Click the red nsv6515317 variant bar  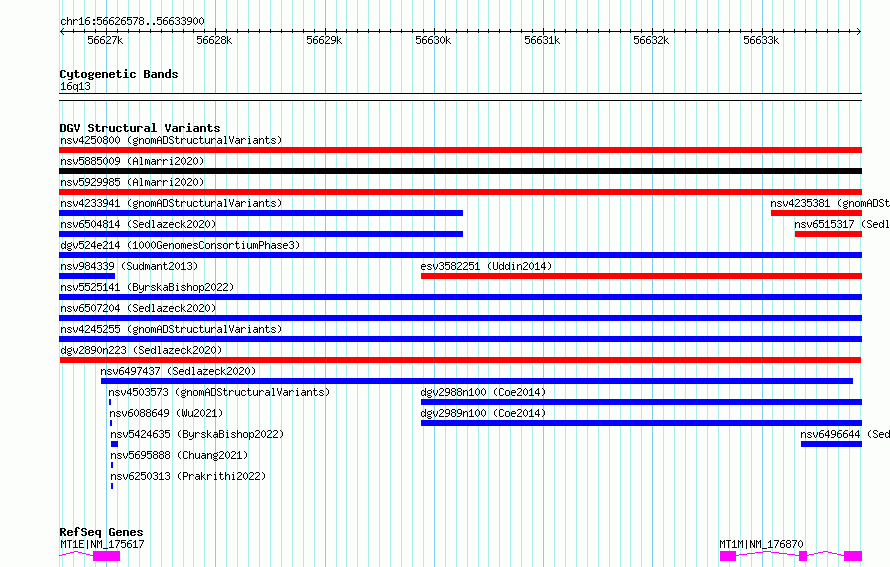pyautogui.click(x=828, y=234)
